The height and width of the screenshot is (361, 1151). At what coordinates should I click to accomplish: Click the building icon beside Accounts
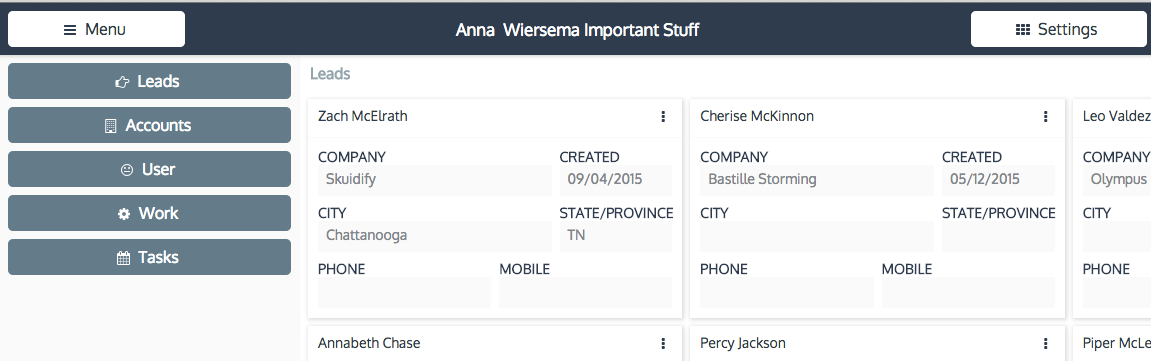point(111,125)
